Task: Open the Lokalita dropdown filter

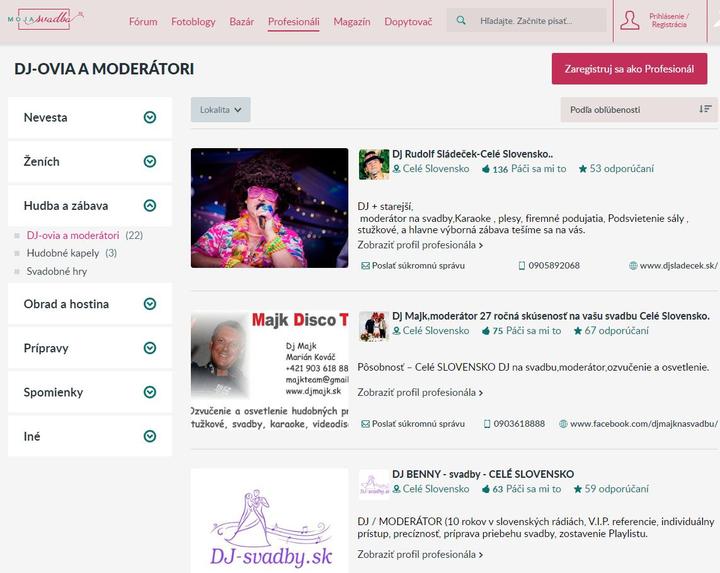Action: [220, 110]
